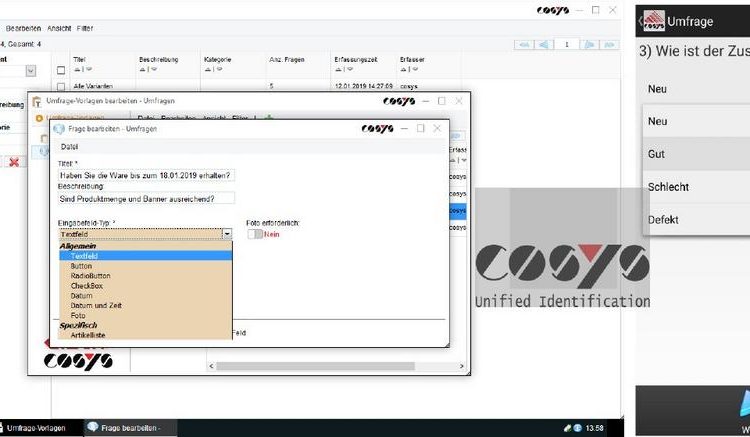Go to next page in main list

(x=589, y=44)
